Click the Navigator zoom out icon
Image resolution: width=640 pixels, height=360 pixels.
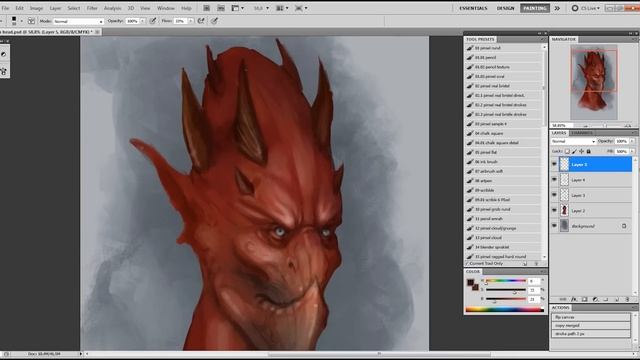[x=586, y=126]
